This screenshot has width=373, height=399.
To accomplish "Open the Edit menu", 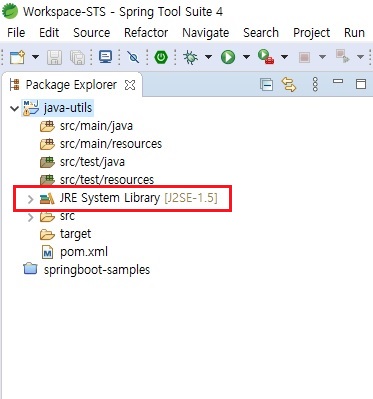I will (x=49, y=33).
